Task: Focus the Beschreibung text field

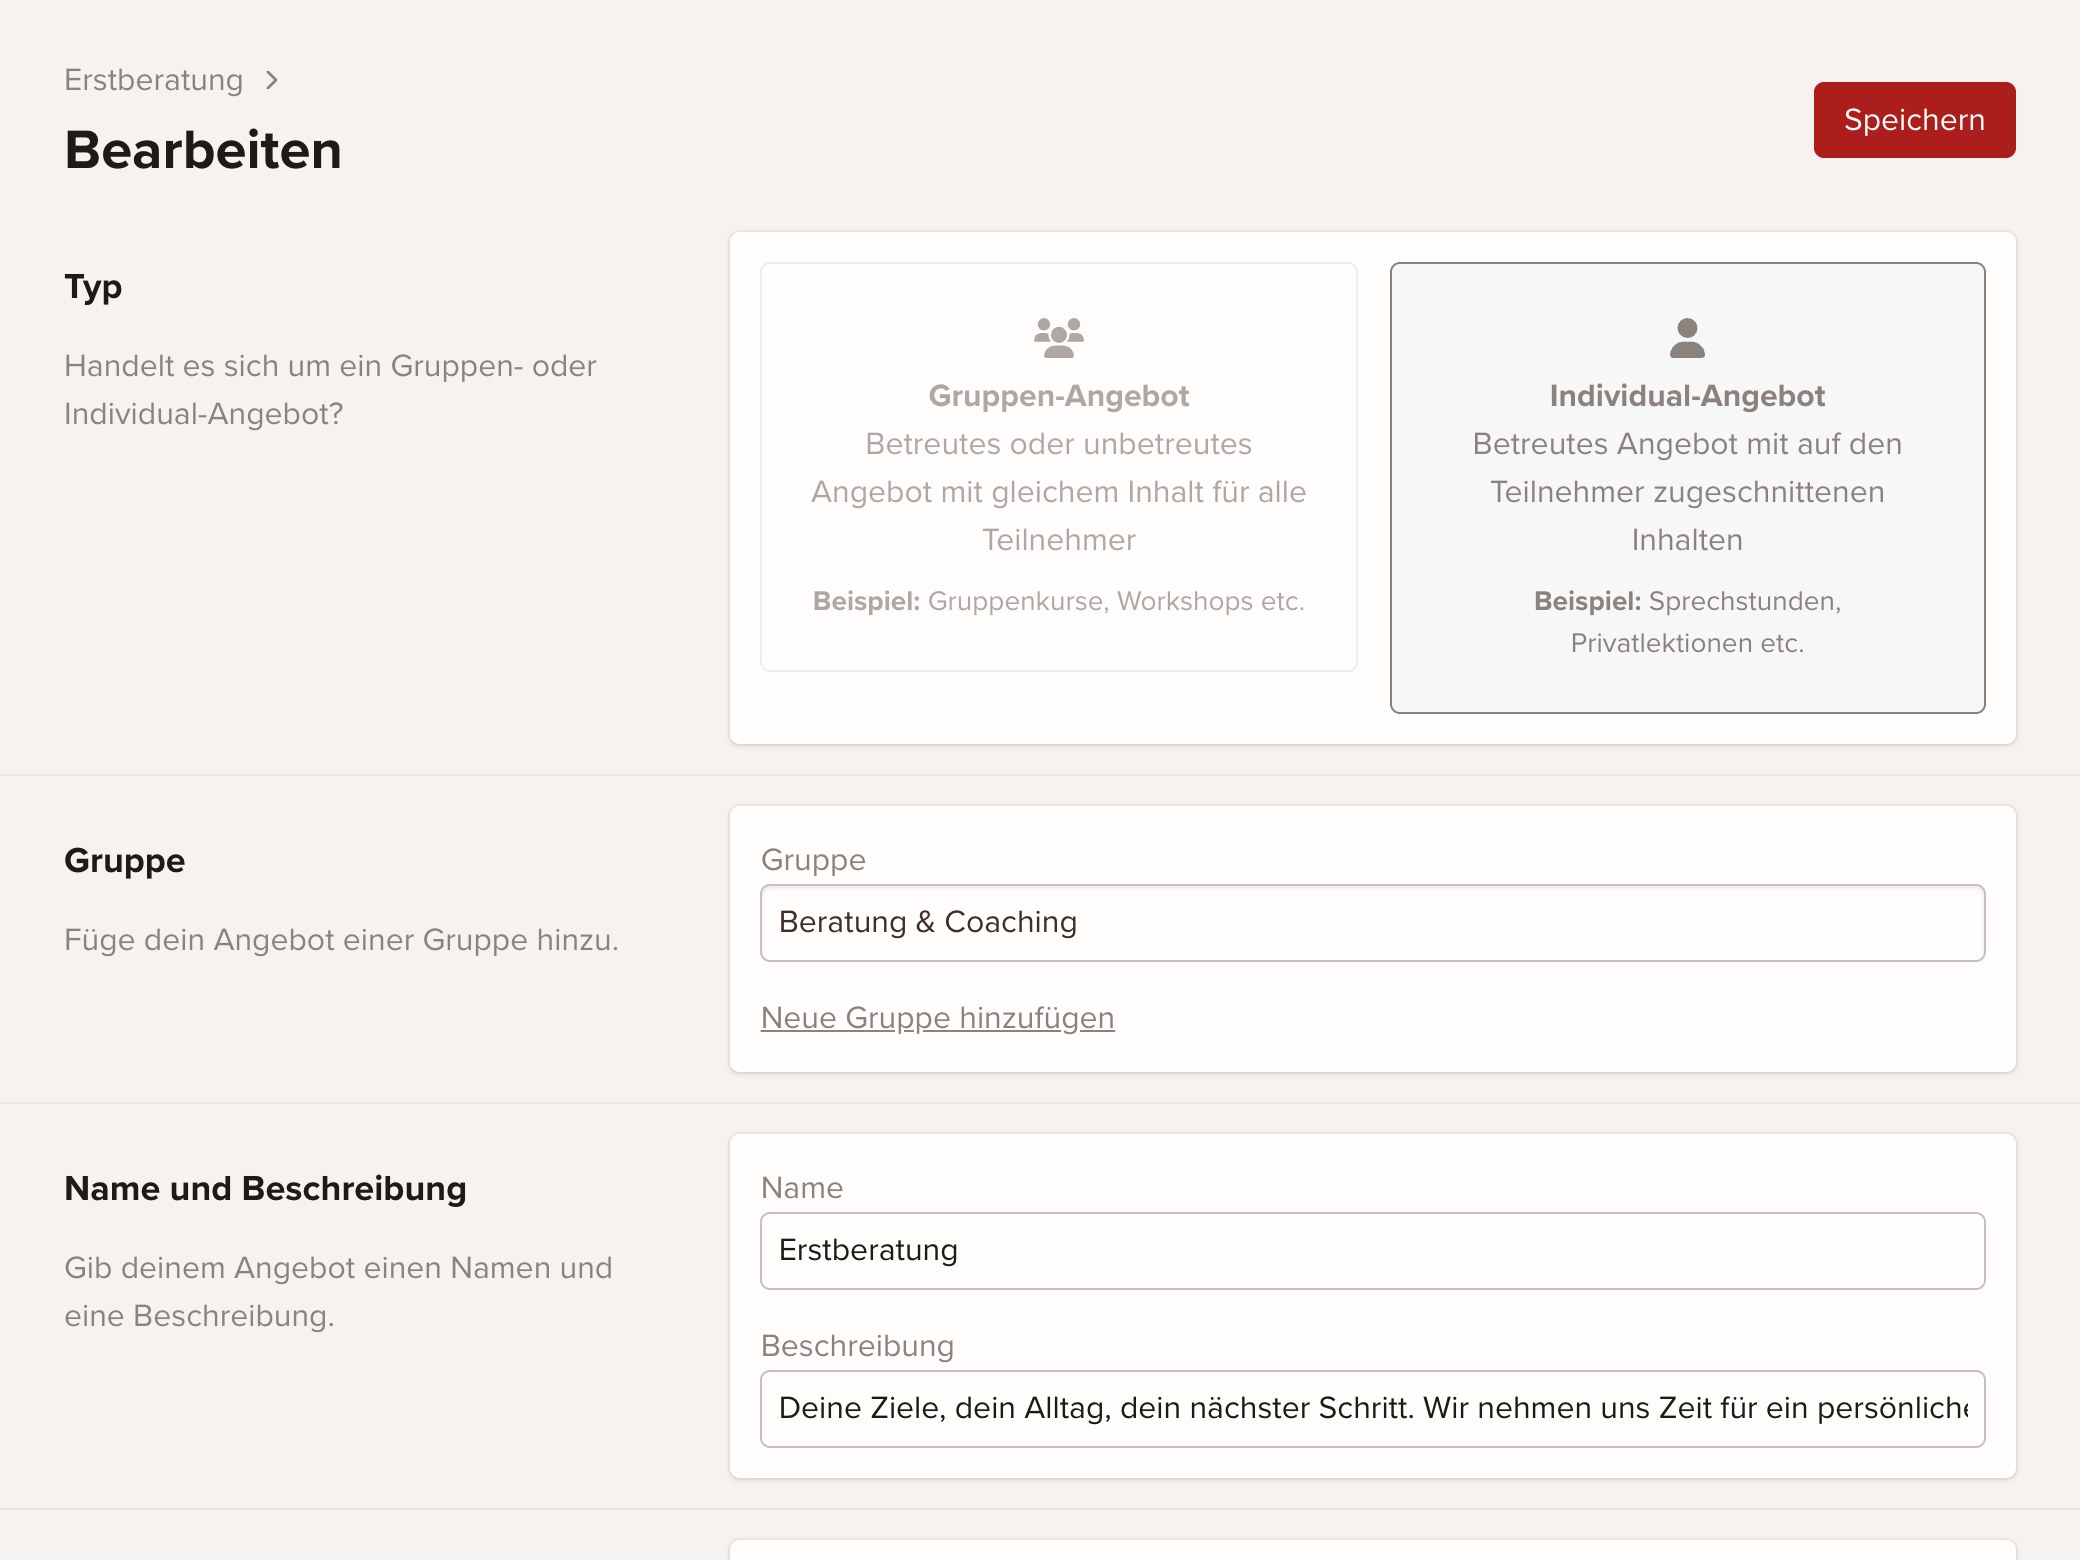Action: [1372, 1409]
